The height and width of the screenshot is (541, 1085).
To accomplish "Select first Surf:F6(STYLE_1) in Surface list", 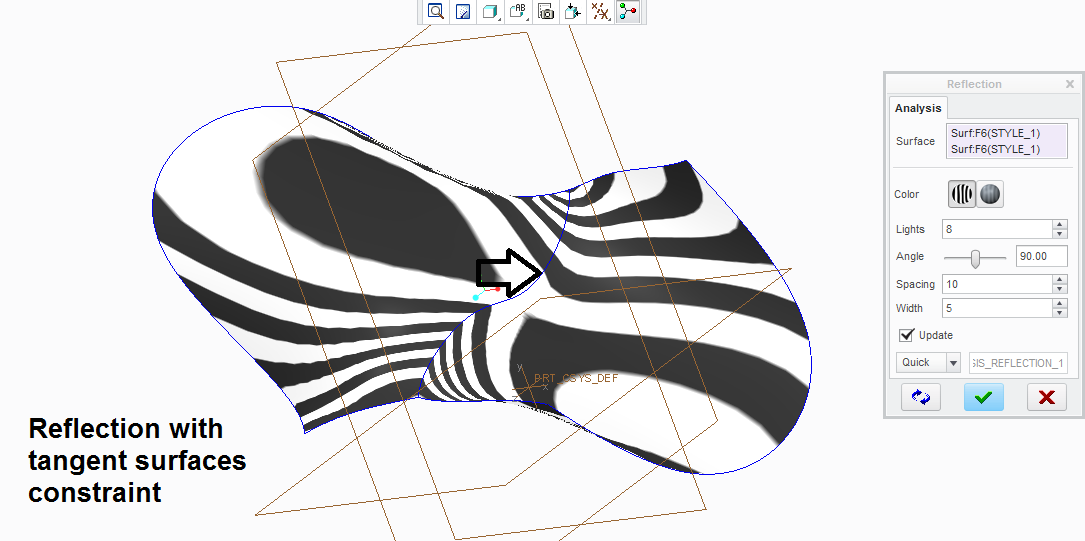I will [995, 134].
